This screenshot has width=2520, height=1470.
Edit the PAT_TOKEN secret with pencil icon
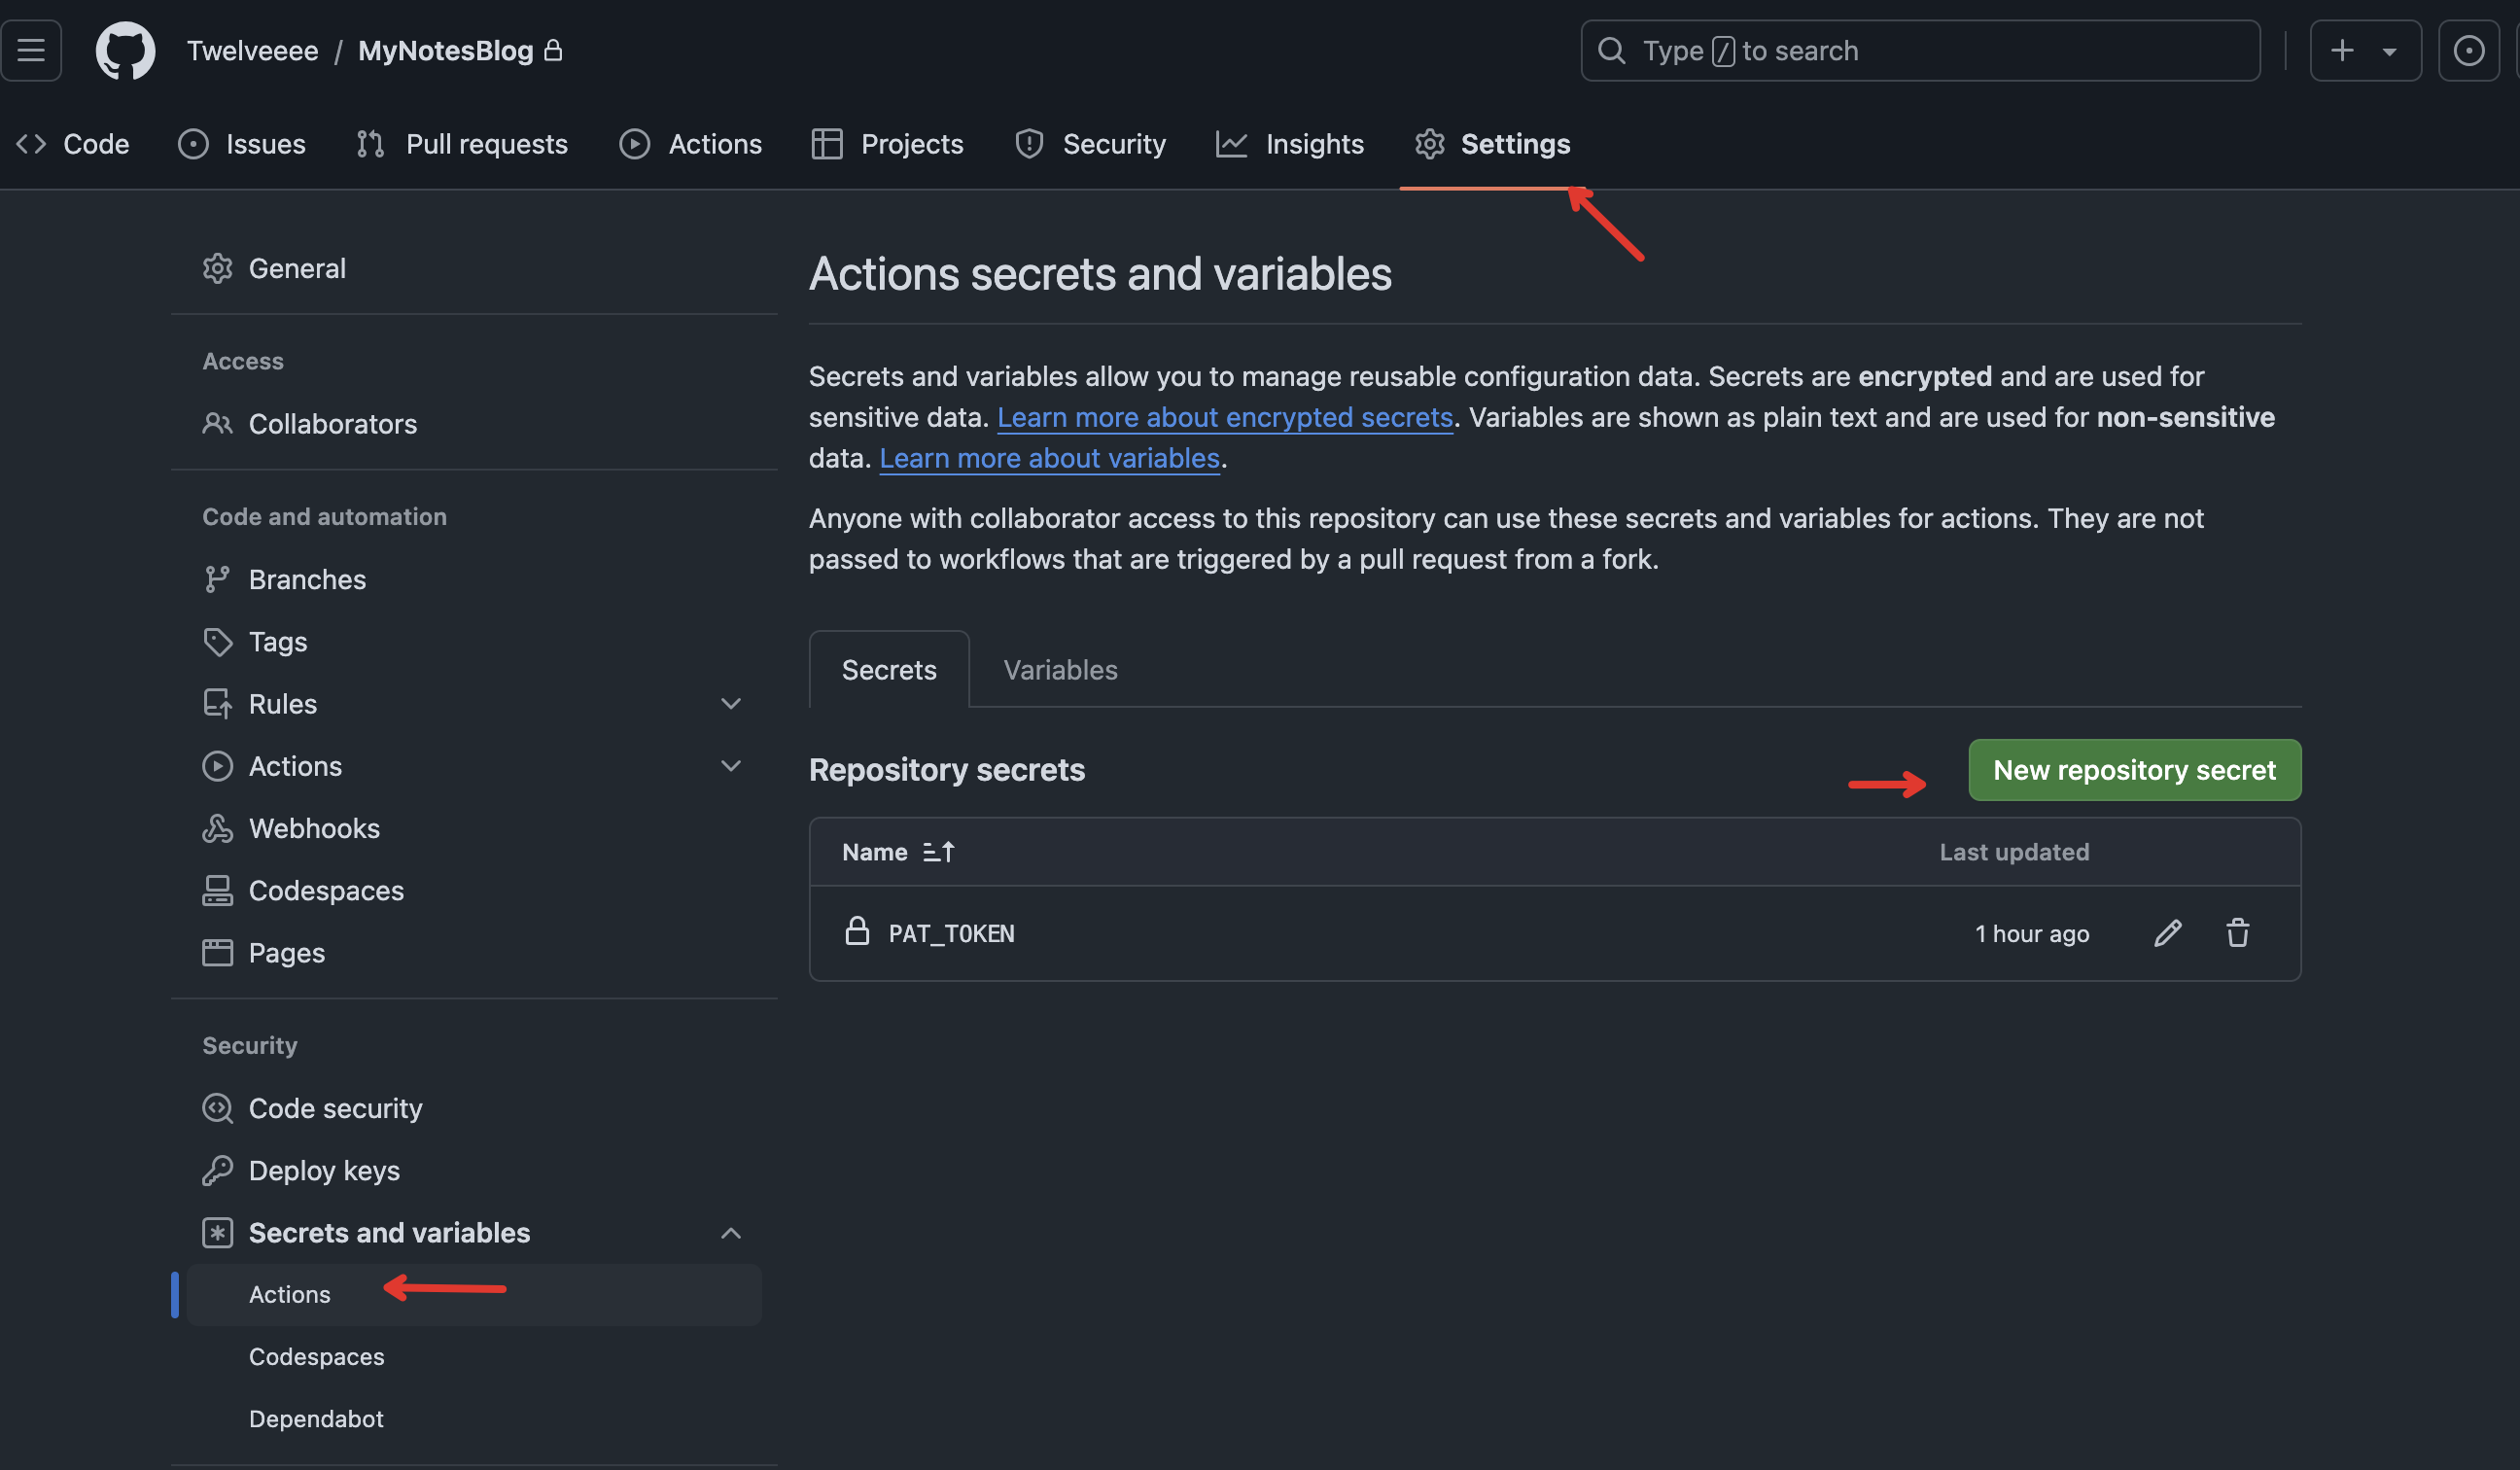click(2167, 933)
